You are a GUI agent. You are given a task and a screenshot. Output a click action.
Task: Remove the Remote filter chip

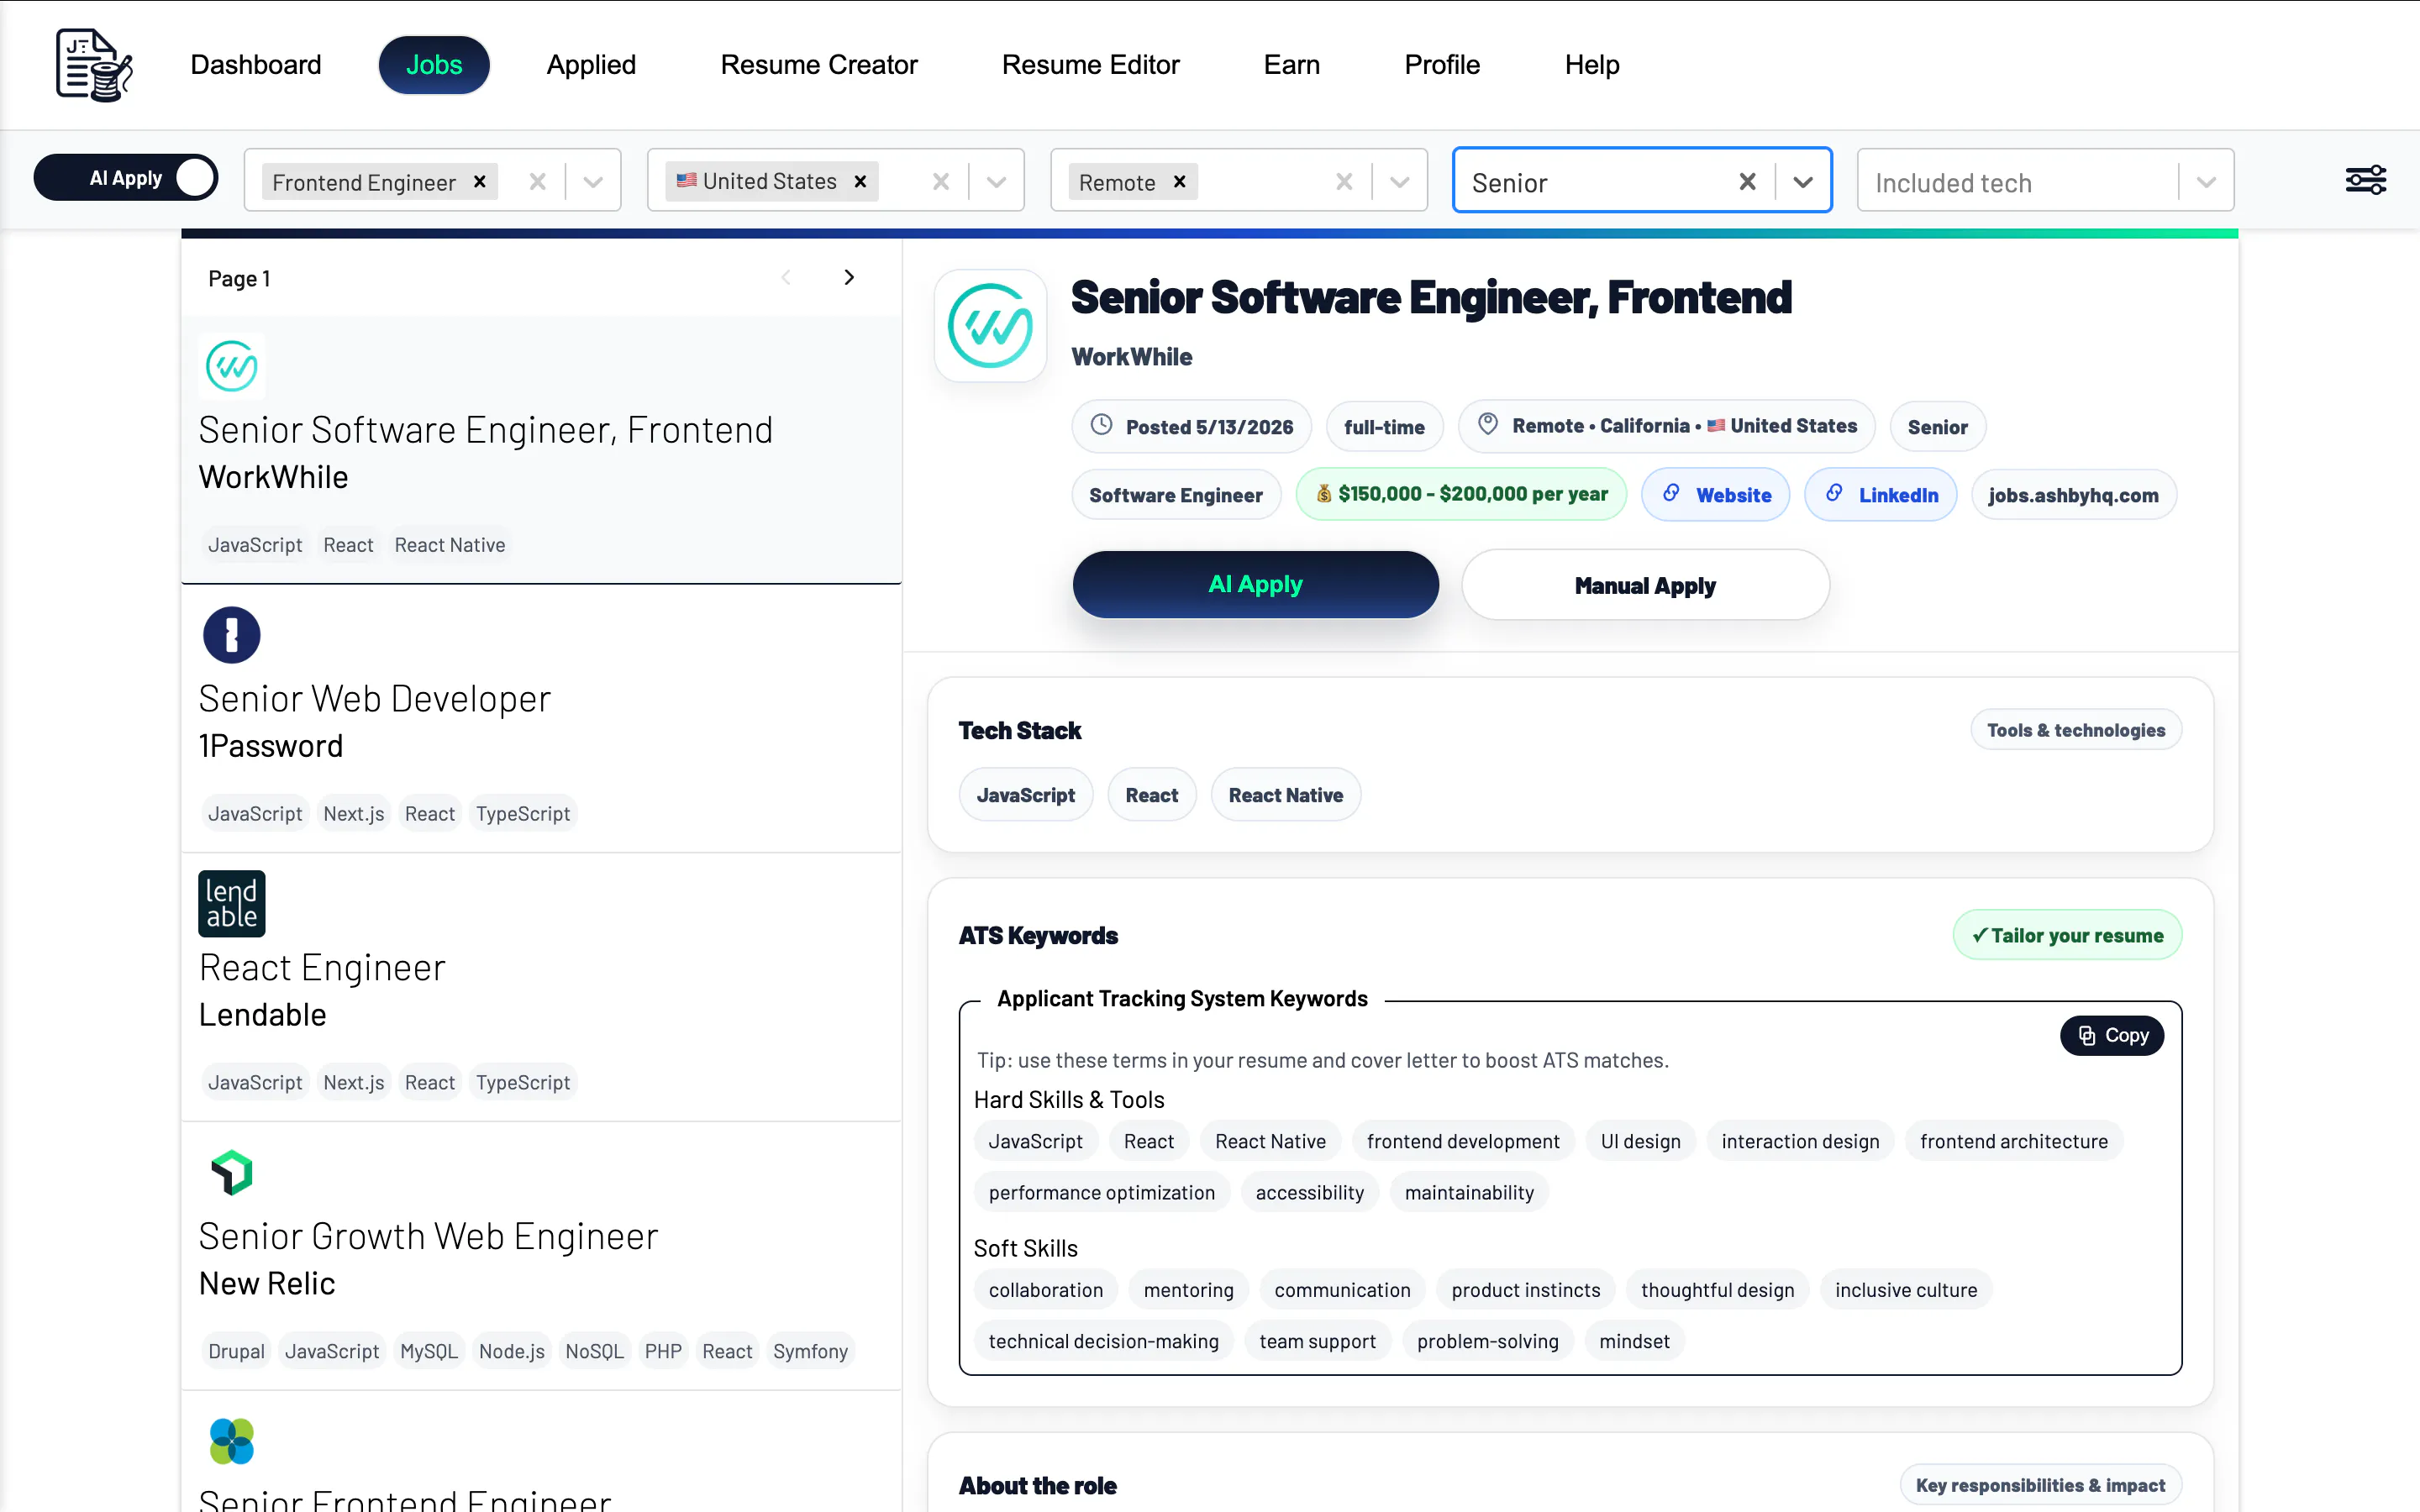(1180, 182)
